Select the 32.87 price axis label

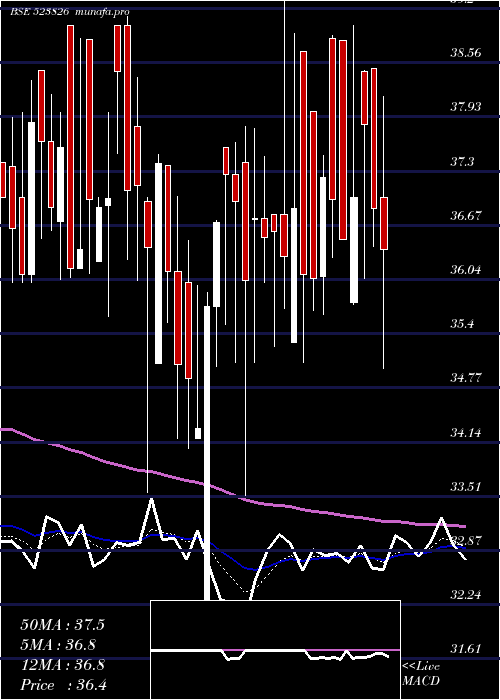[466, 541]
